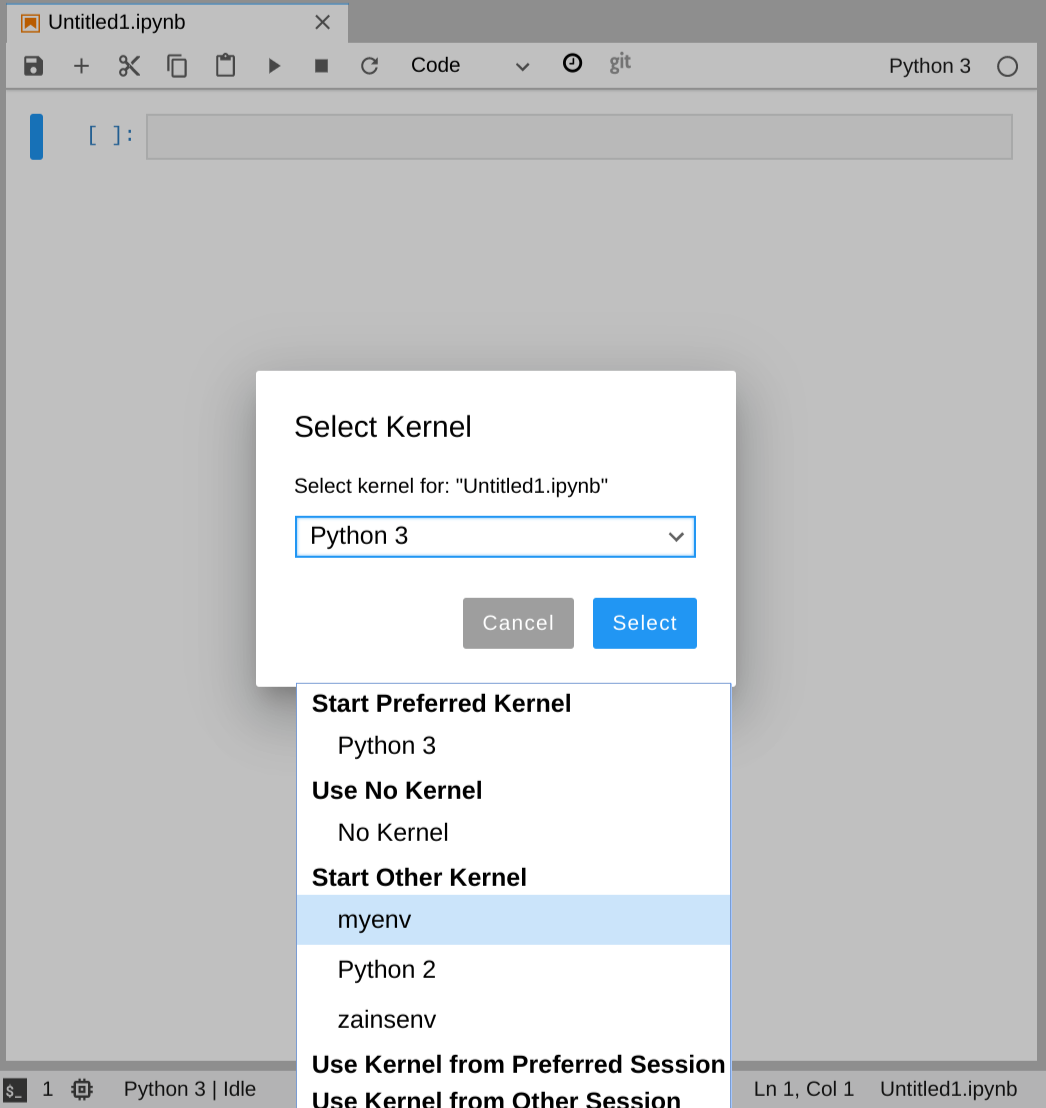Expand Use Kernel from Other Session

coord(495,1099)
